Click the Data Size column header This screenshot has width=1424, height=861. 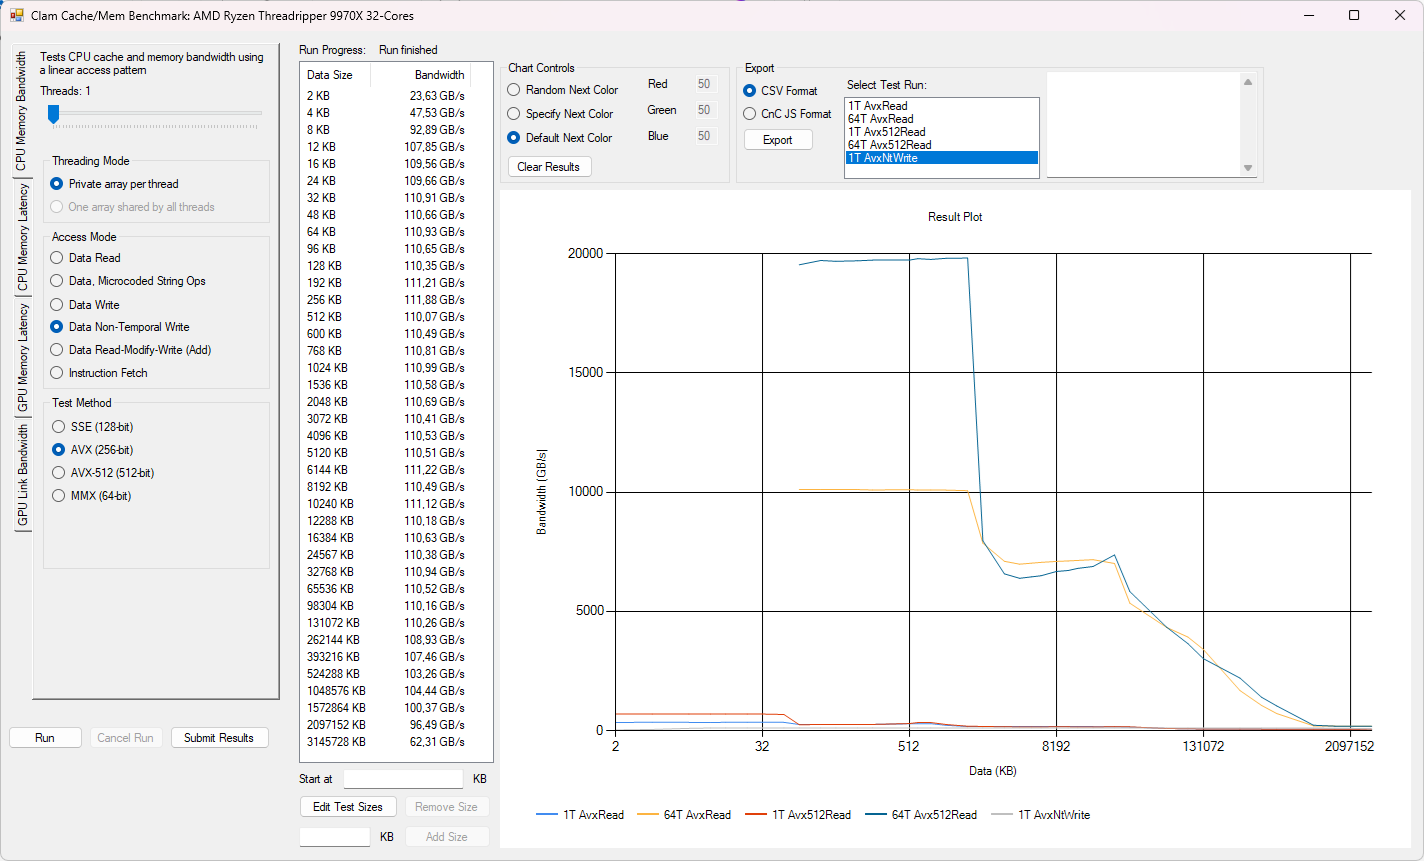tap(336, 75)
